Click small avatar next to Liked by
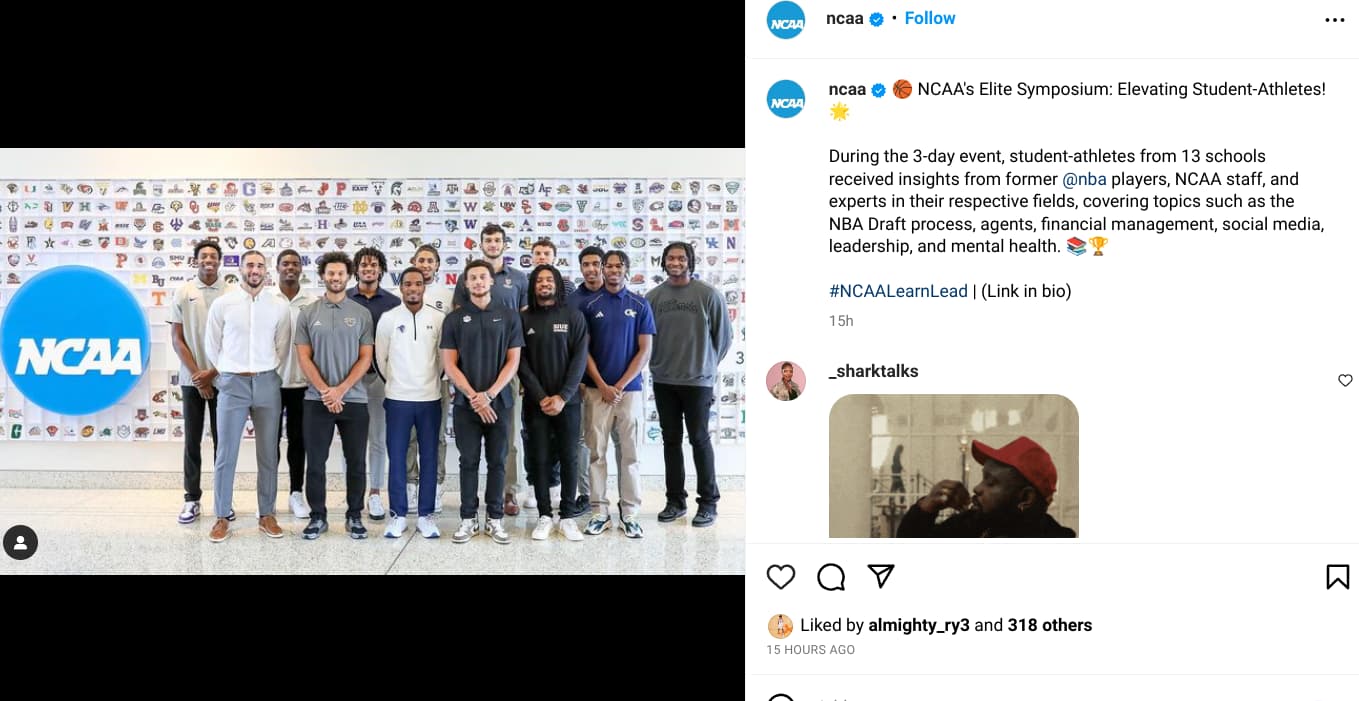 pyautogui.click(x=780, y=626)
